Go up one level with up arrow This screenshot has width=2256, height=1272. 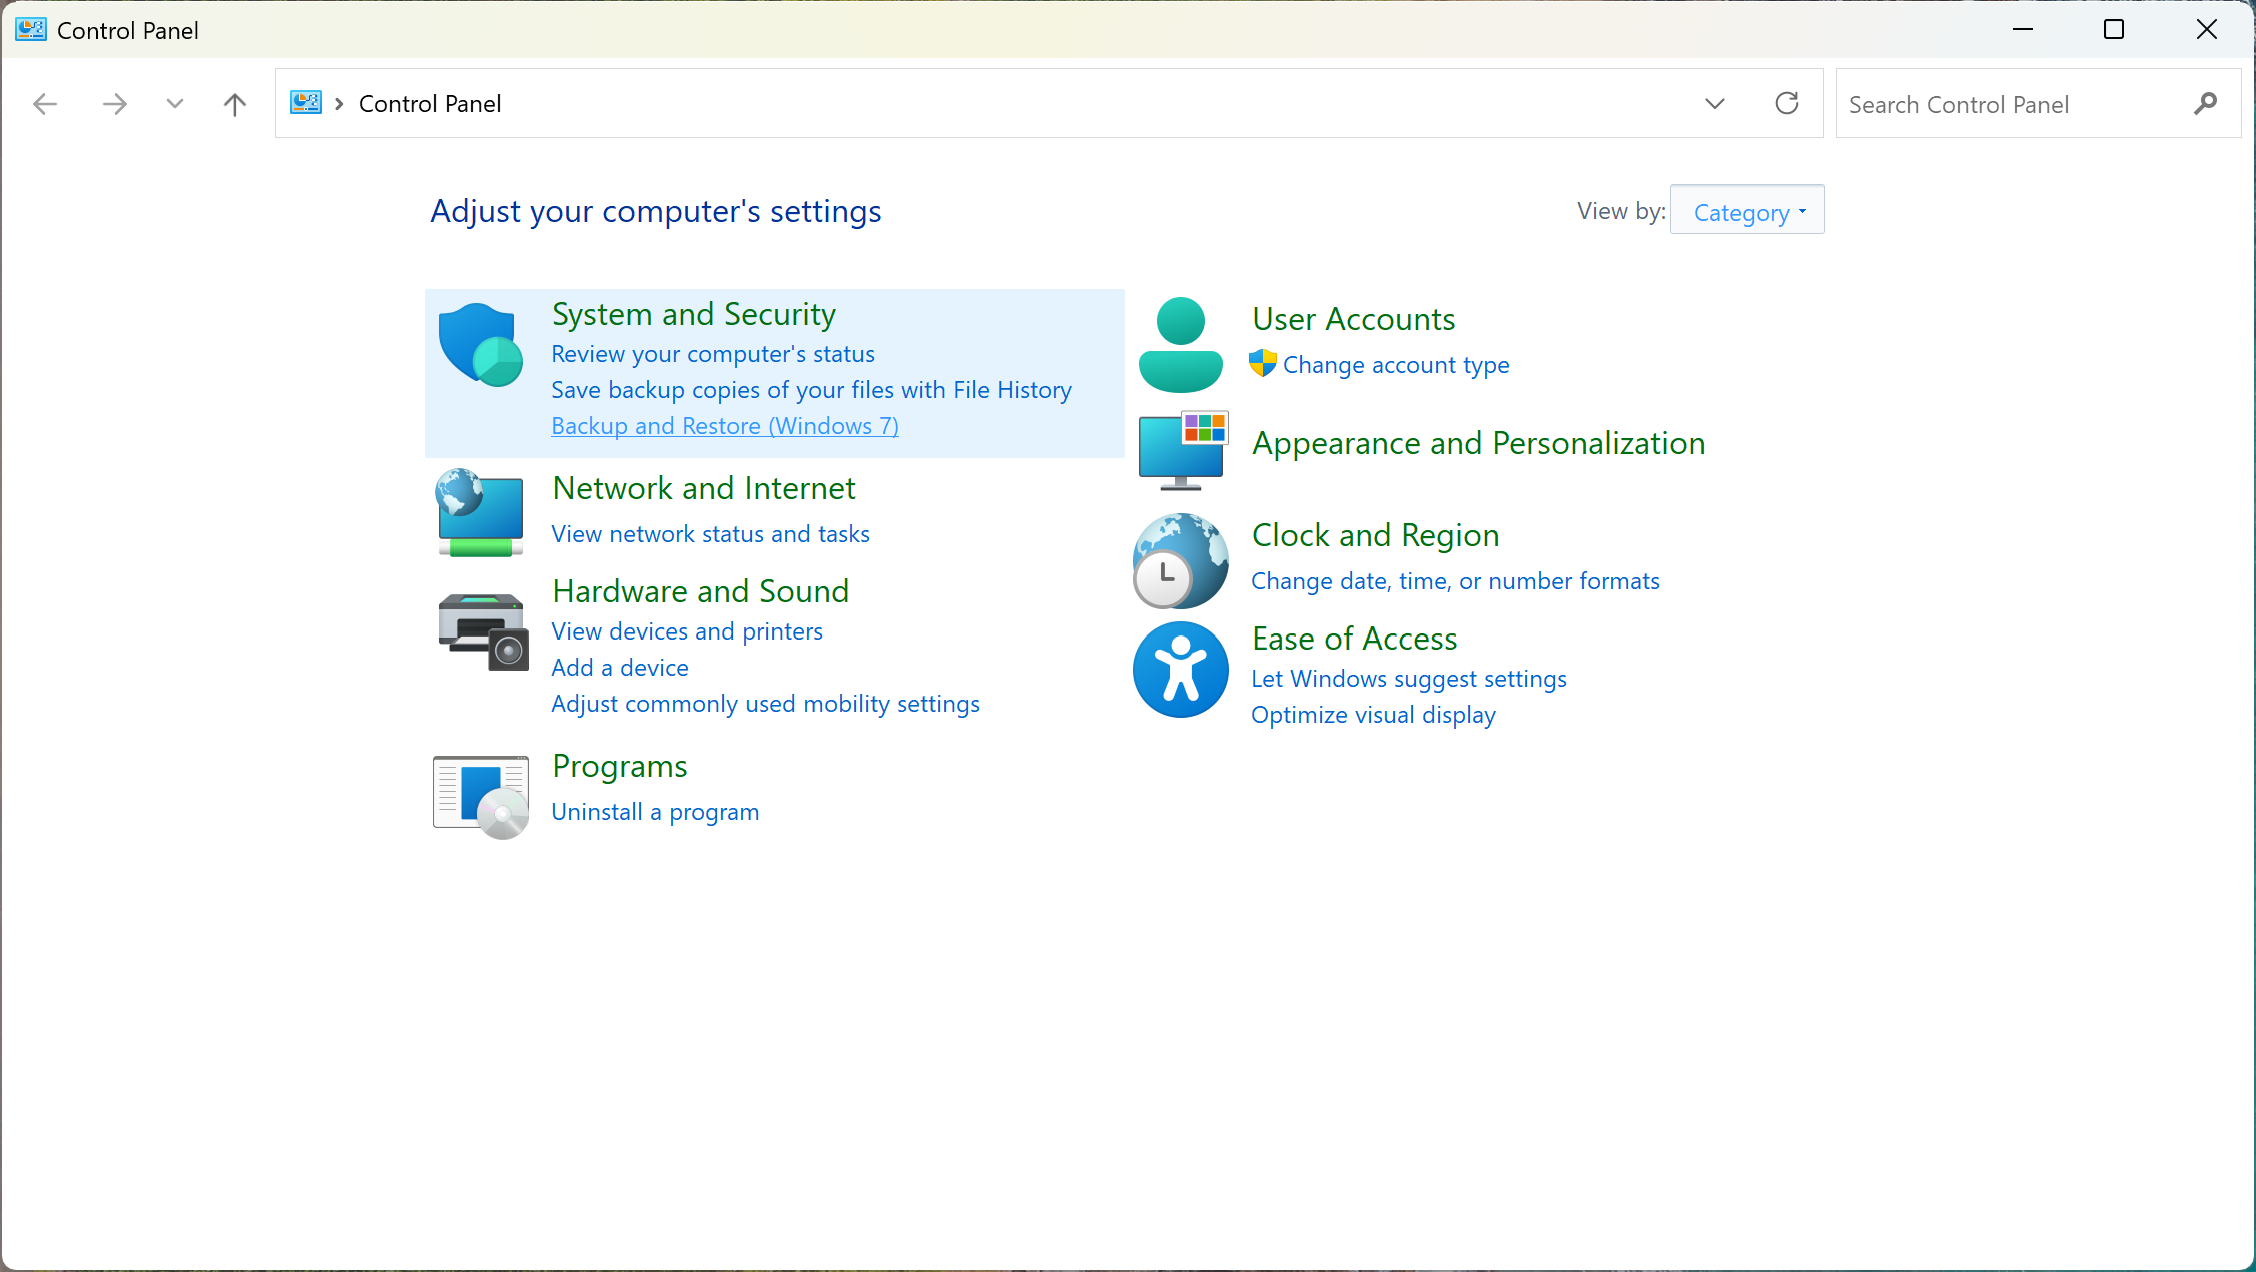pos(234,103)
